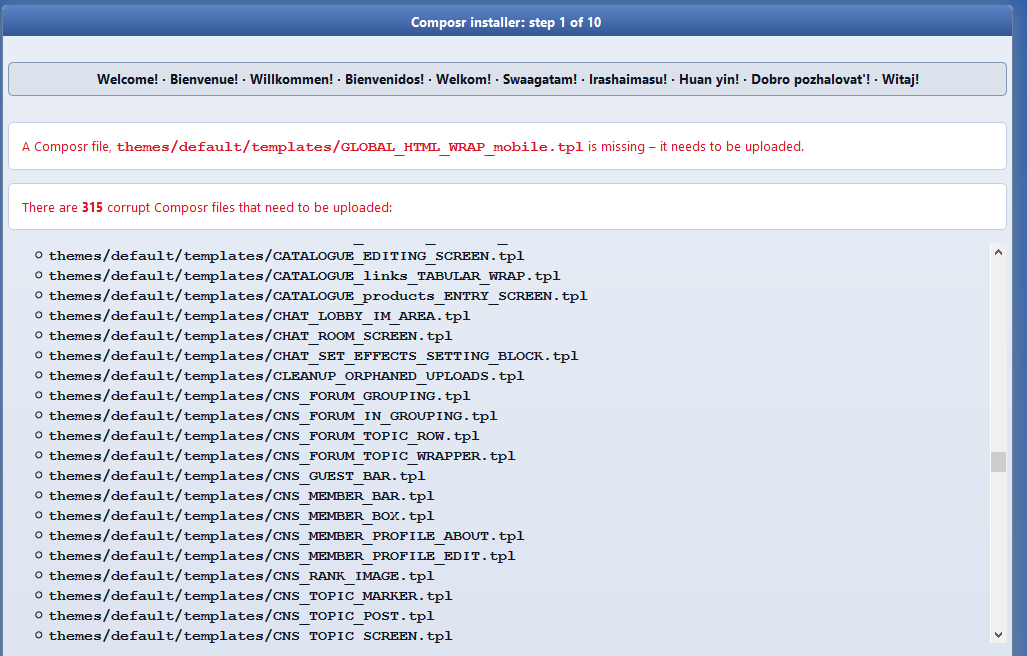Click the missing GLOBAL_HTML_WRAP_mobile.tpl filename
The height and width of the screenshot is (656, 1027).
(x=350, y=147)
